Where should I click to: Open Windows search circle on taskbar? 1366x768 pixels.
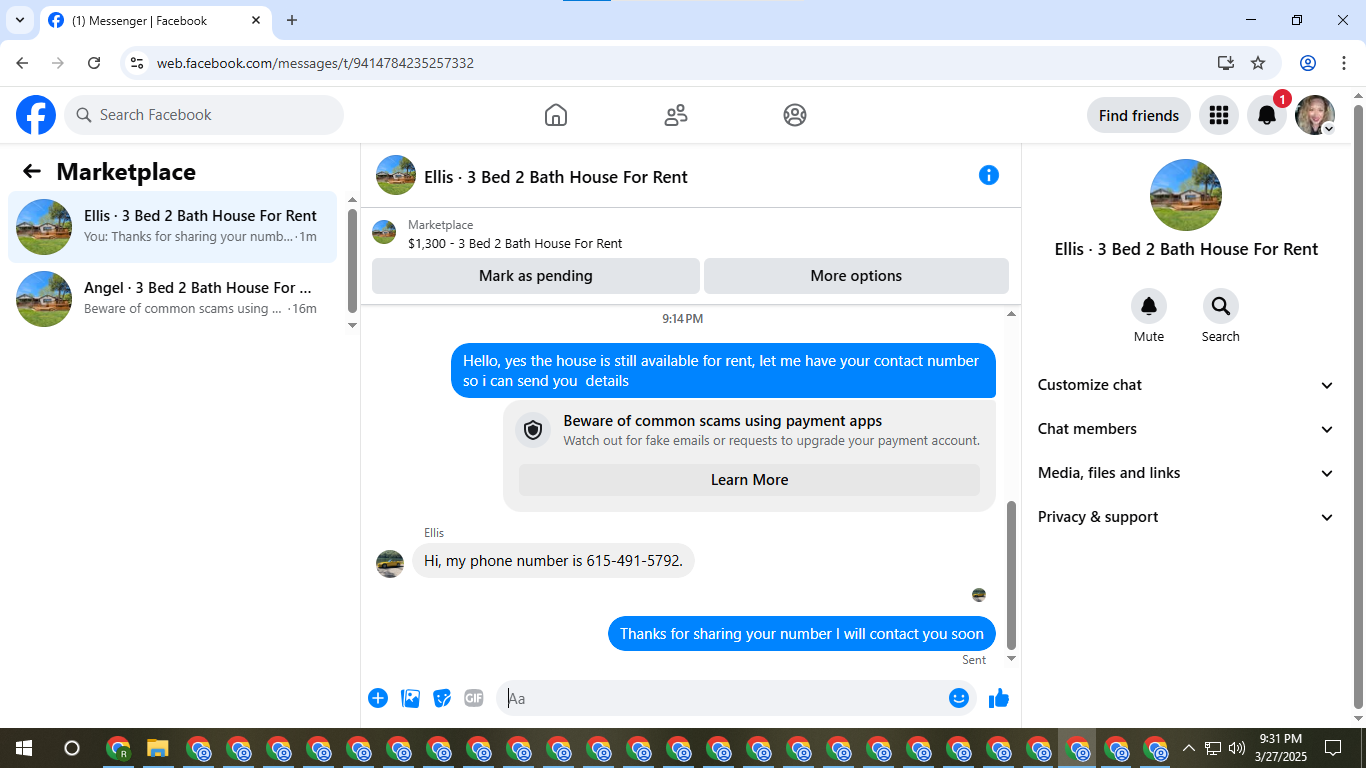point(72,747)
